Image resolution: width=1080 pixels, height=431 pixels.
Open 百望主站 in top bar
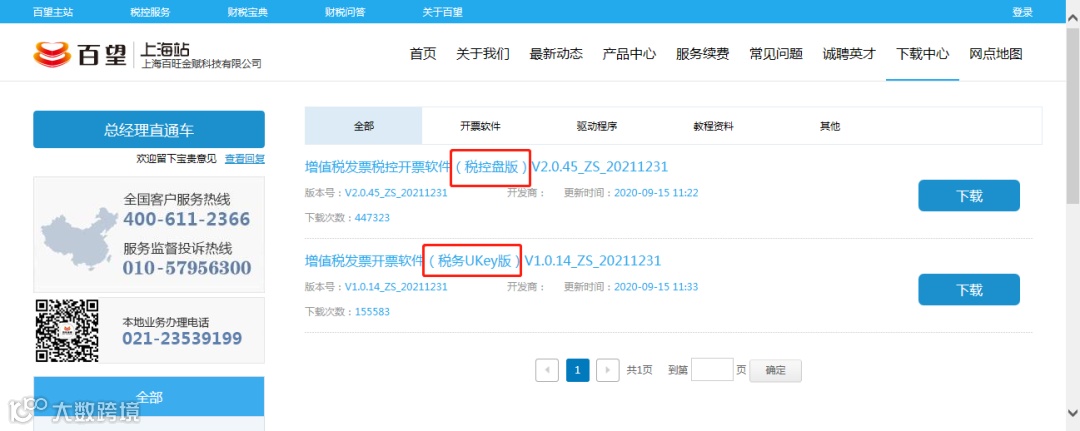pyautogui.click(x=52, y=12)
